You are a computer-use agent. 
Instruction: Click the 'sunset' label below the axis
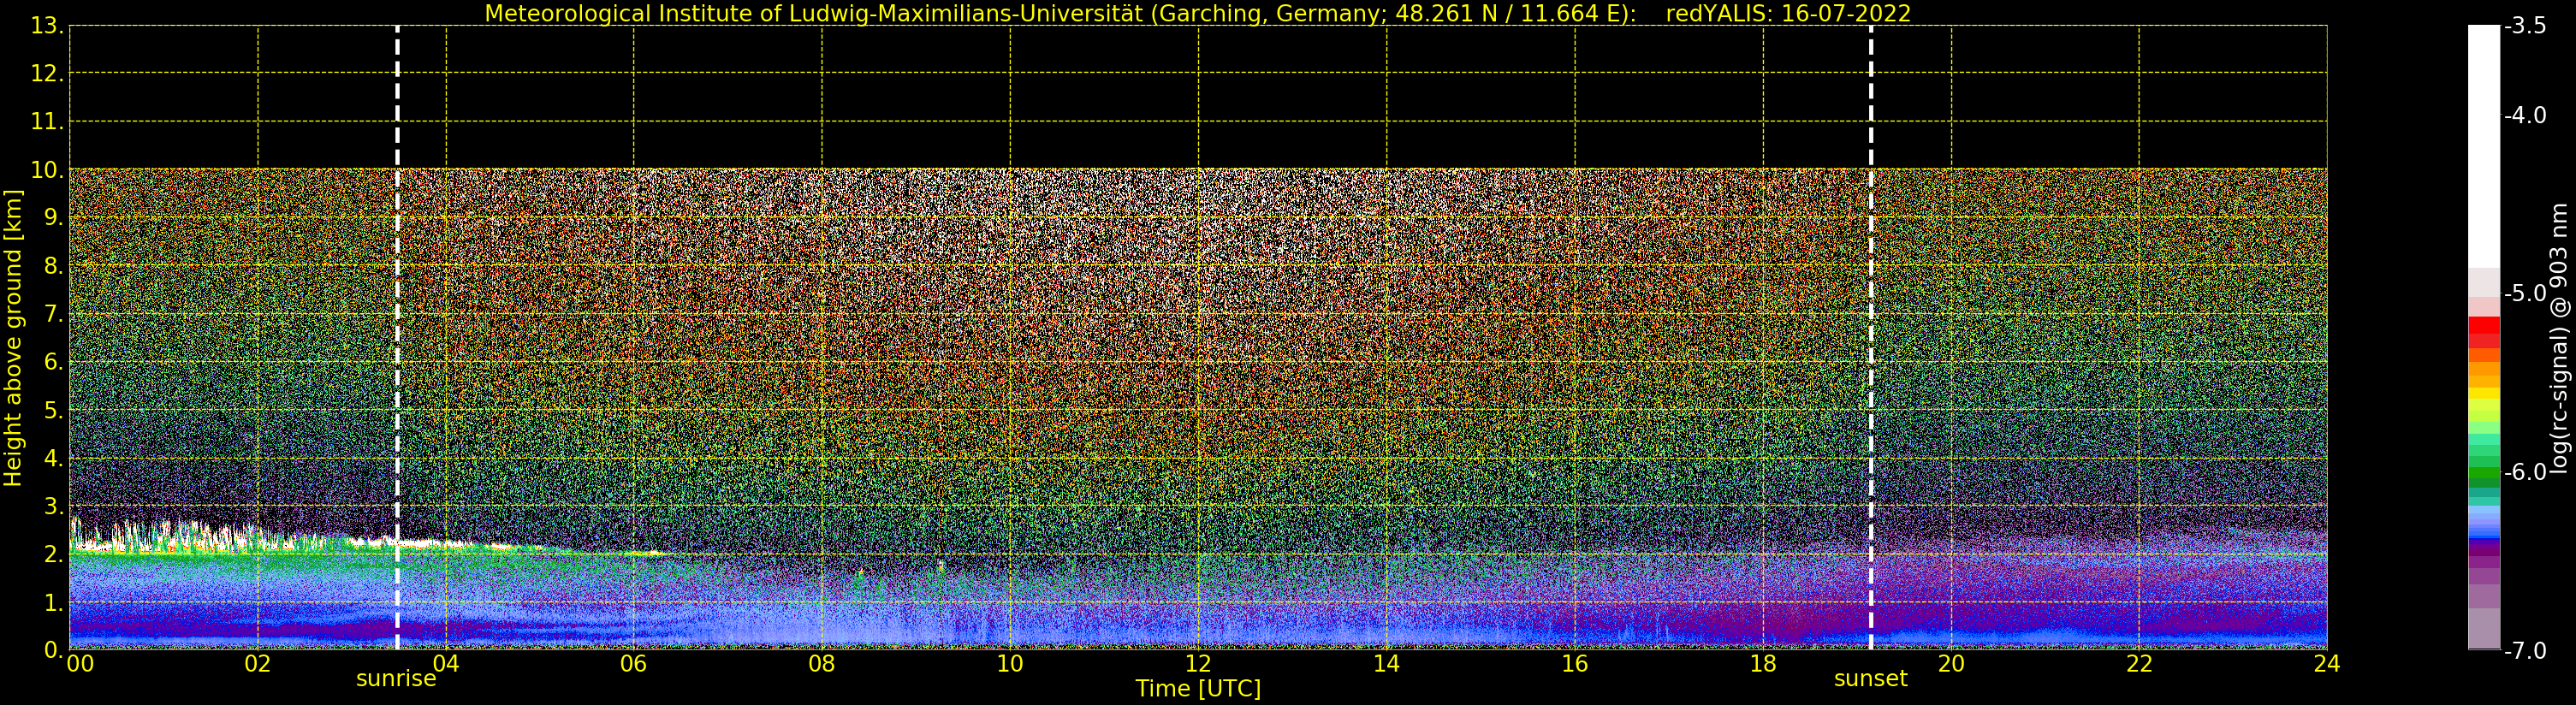[1870, 679]
